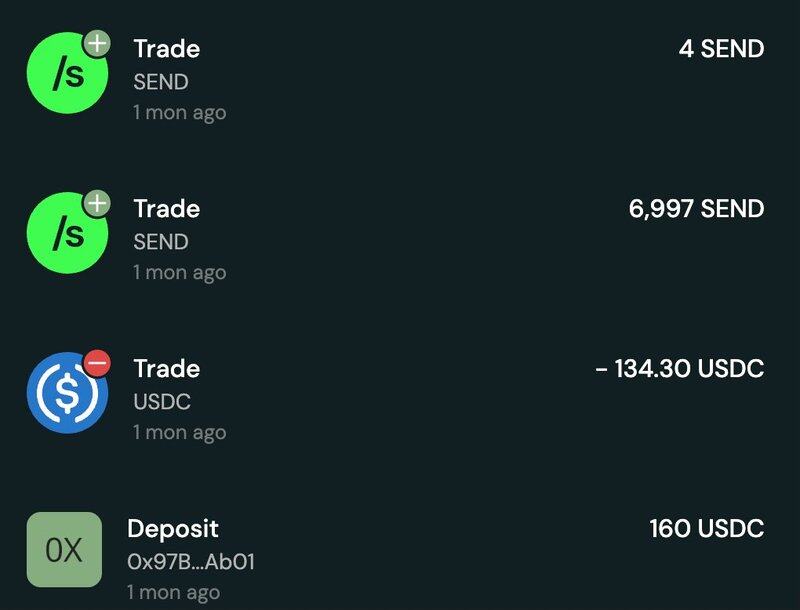Screen dimensions: 800x610
Task: Open the Trade entry for 6,997 SEND
Action: coord(167,208)
